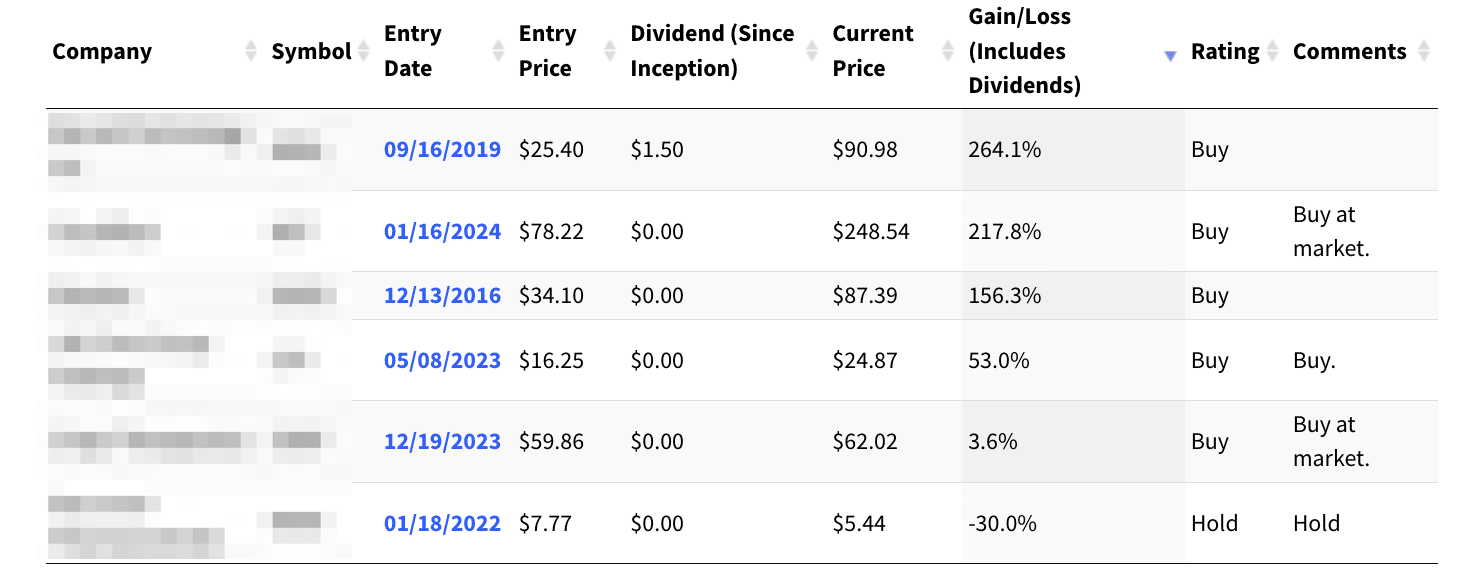The width and height of the screenshot is (1475, 580).
Task: Click the Current Price sort arrows
Action: click(x=949, y=51)
